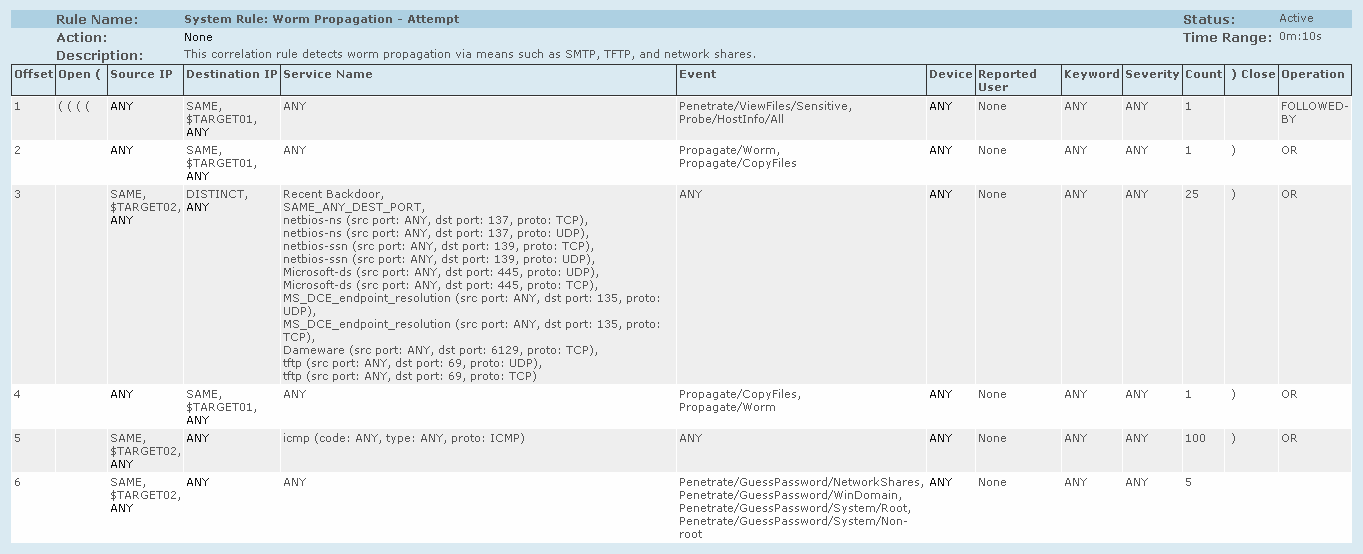
Task: Click 'Recent Backdoor' service in row 3
Action: [333, 194]
